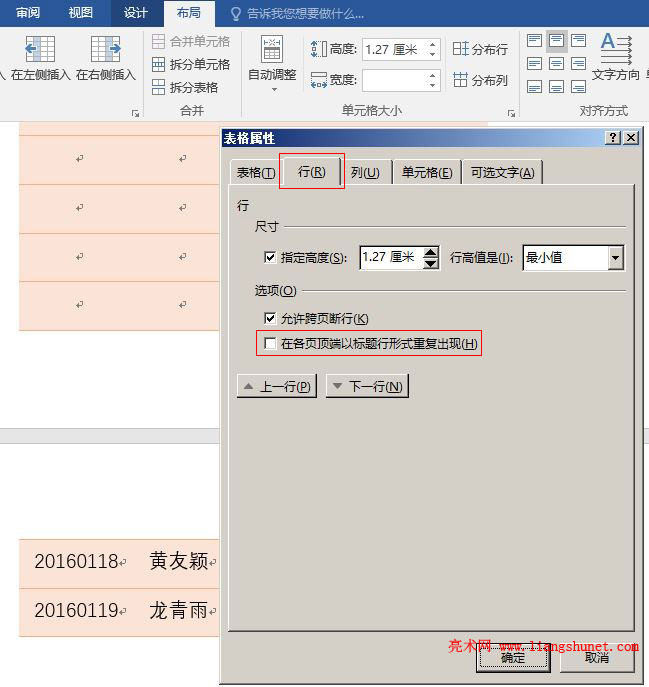649x687 pixels.
Task: Enable Repeat as Header Row (在各页顶端以标题行形式重复出现) checkbox
Action: [x=270, y=343]
